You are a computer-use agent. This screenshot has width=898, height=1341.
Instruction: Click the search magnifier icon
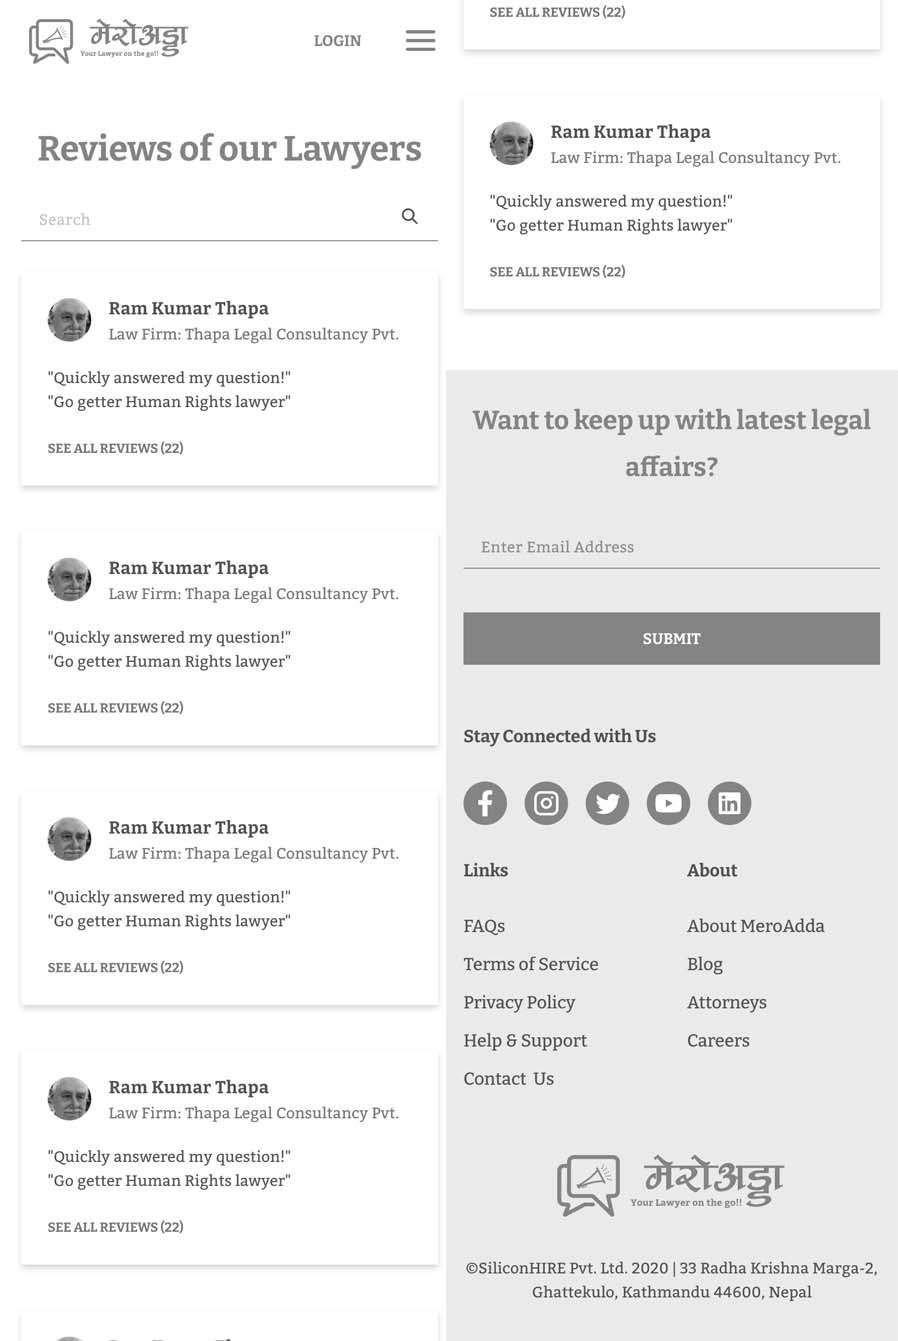pos(409,215)
